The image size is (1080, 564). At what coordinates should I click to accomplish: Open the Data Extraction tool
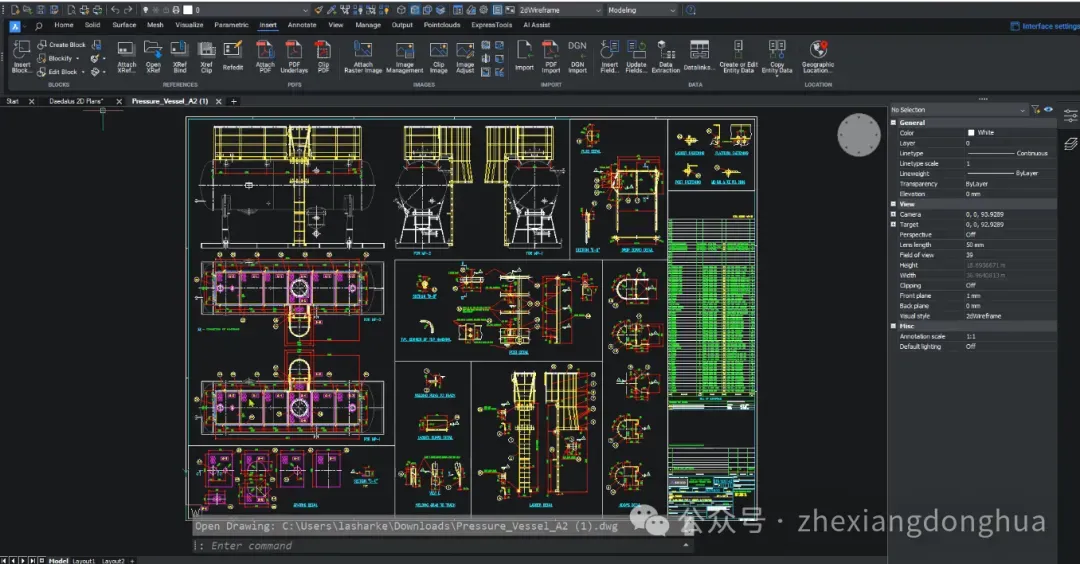665,49
